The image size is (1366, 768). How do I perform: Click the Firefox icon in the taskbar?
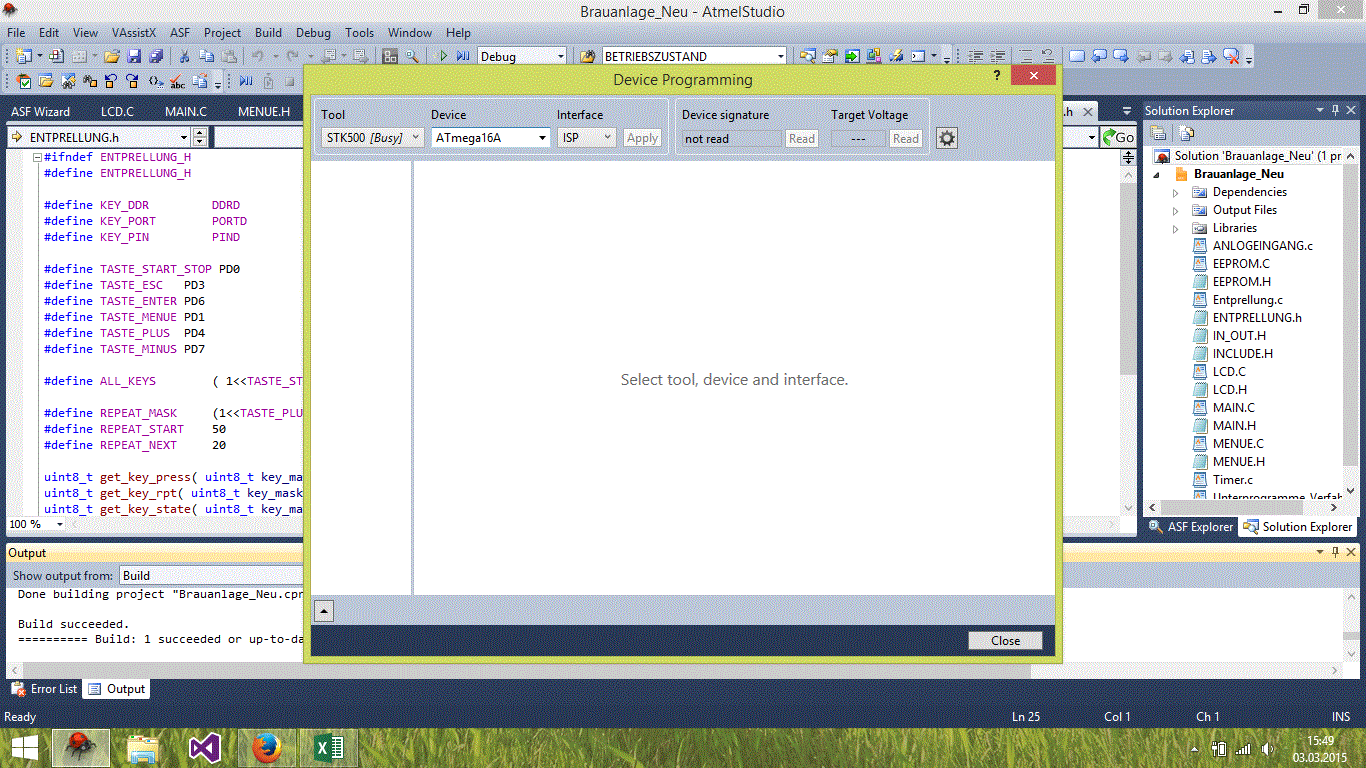pyautogui.click(x=266, y=747)
